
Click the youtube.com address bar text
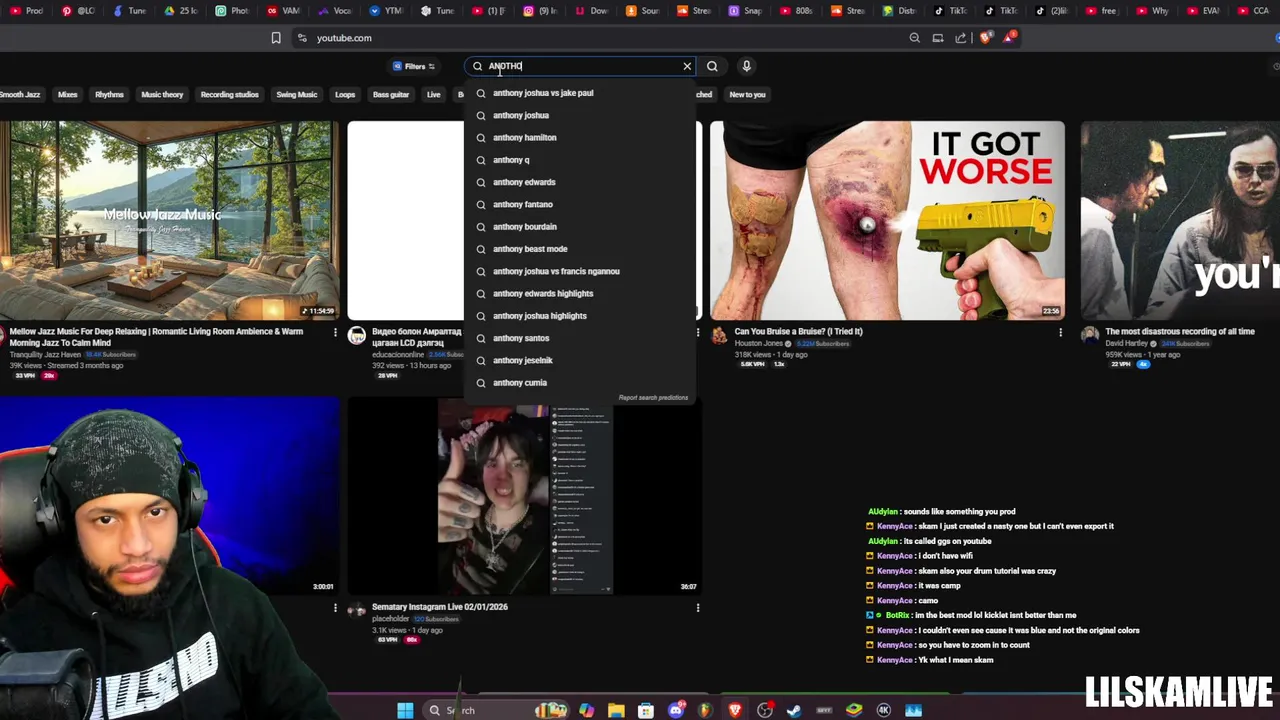point(344,38)
